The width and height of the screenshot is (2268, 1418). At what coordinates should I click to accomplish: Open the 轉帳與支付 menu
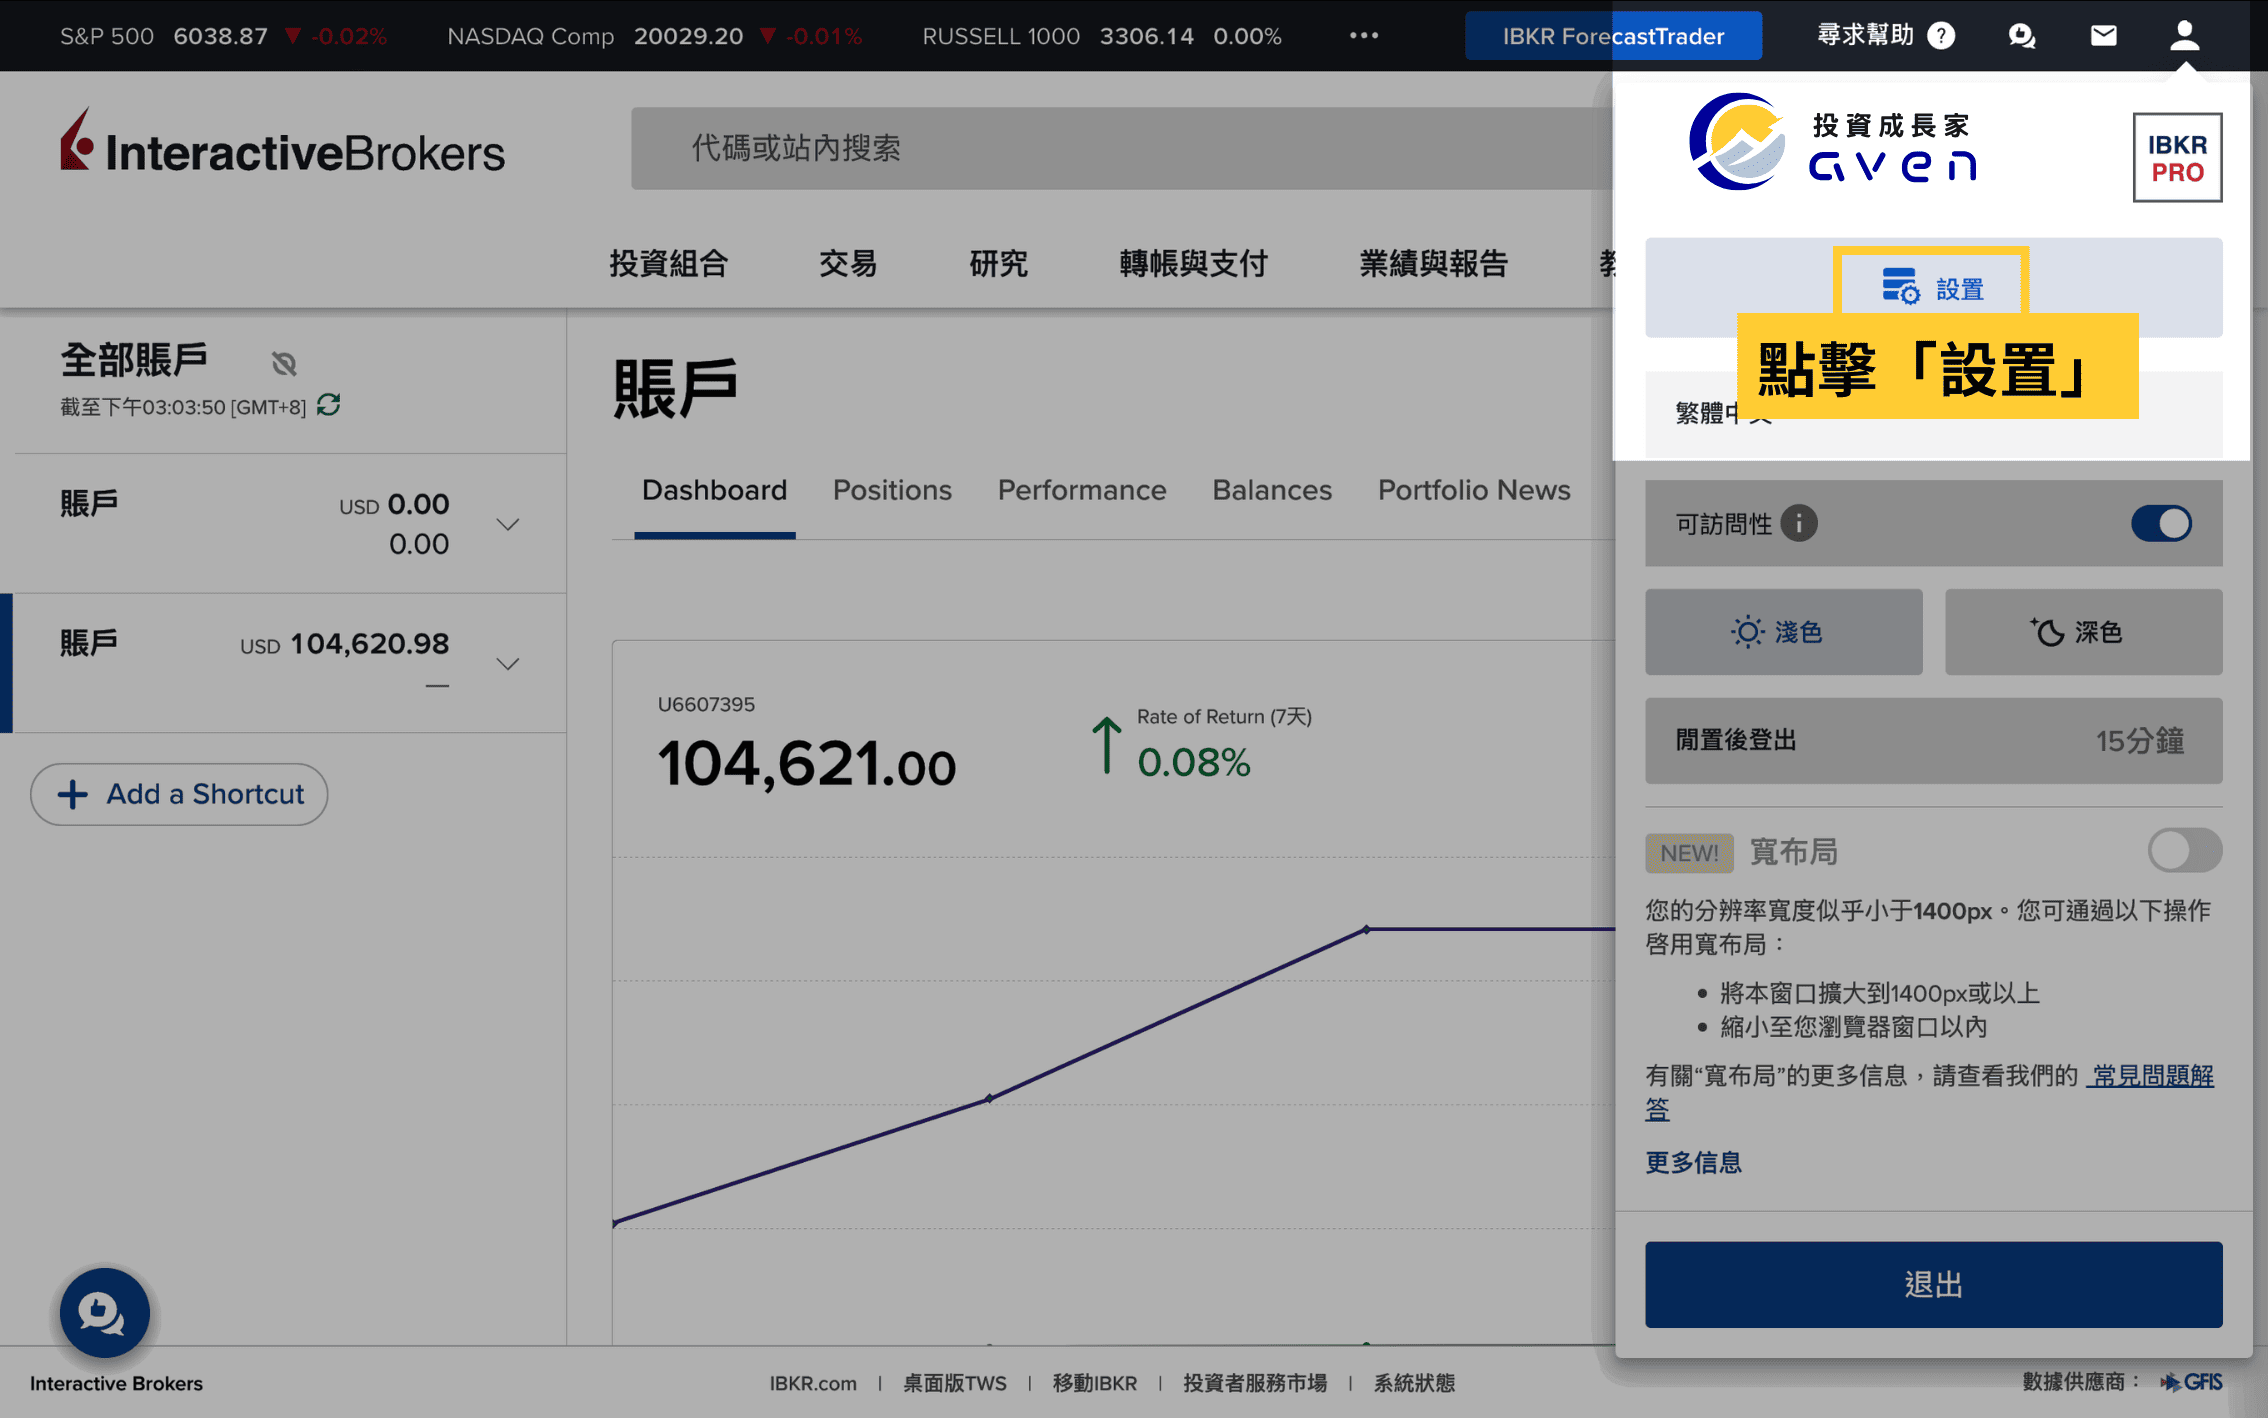click(x=1194, y=263)
